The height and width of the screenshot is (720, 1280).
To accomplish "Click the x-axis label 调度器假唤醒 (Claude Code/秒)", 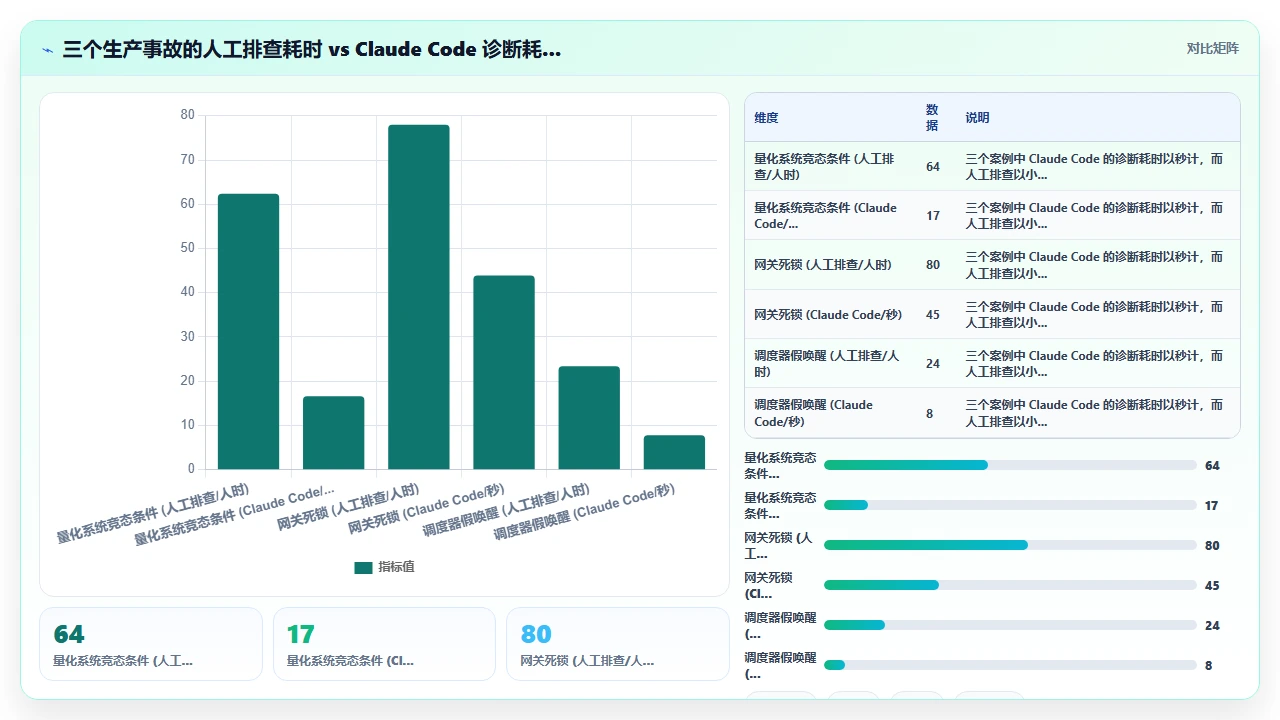I will click(x=584, y=511).
